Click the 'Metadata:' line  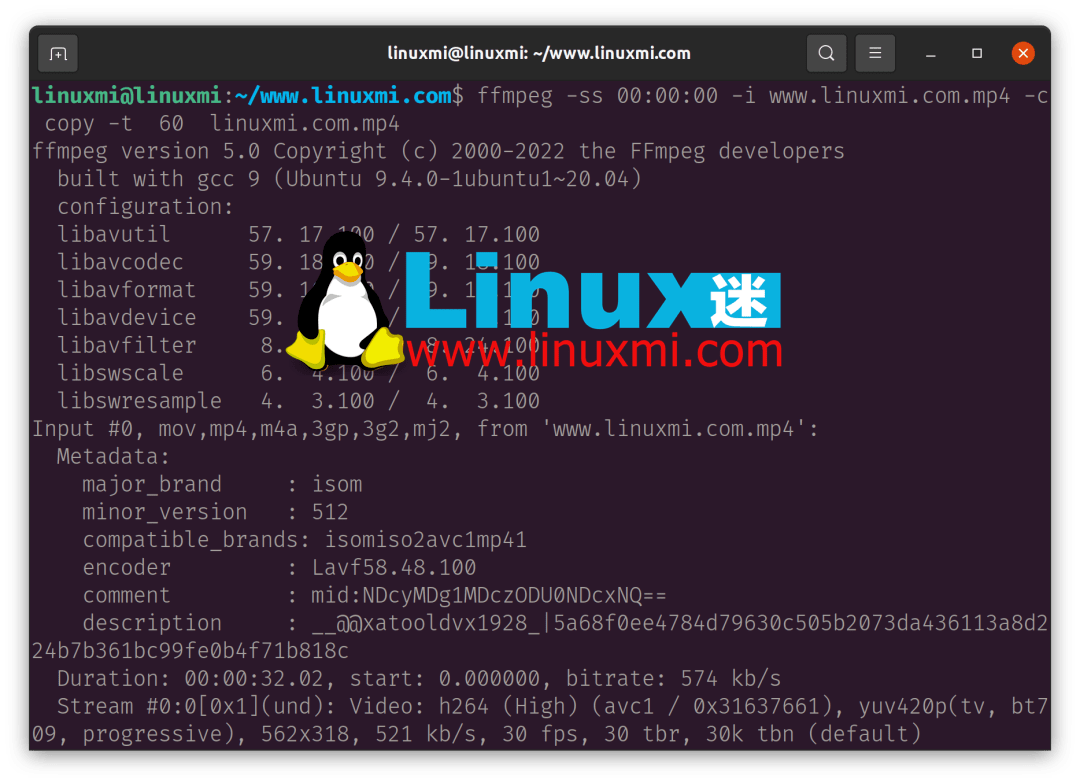(x=113, y=456)
